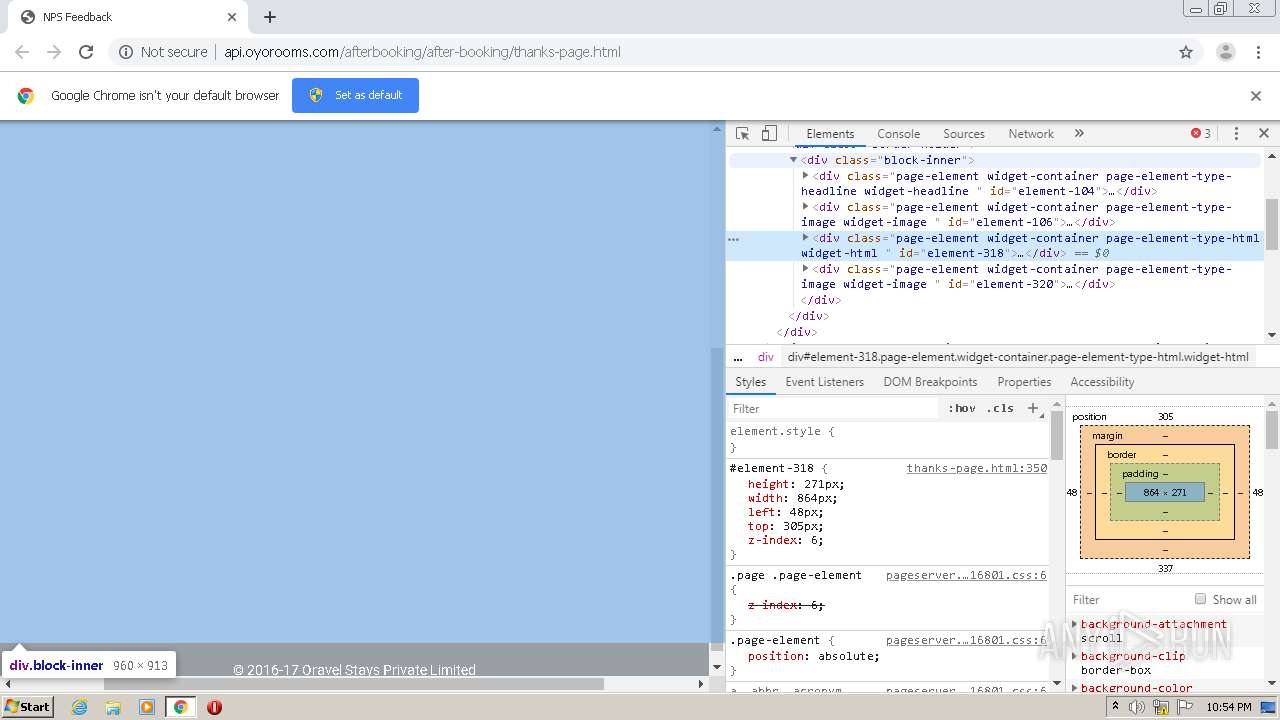Toggle the :hov element state button
Image resolution: width=1280 pixels, height=720 pixels.
(x=961, y=408)
